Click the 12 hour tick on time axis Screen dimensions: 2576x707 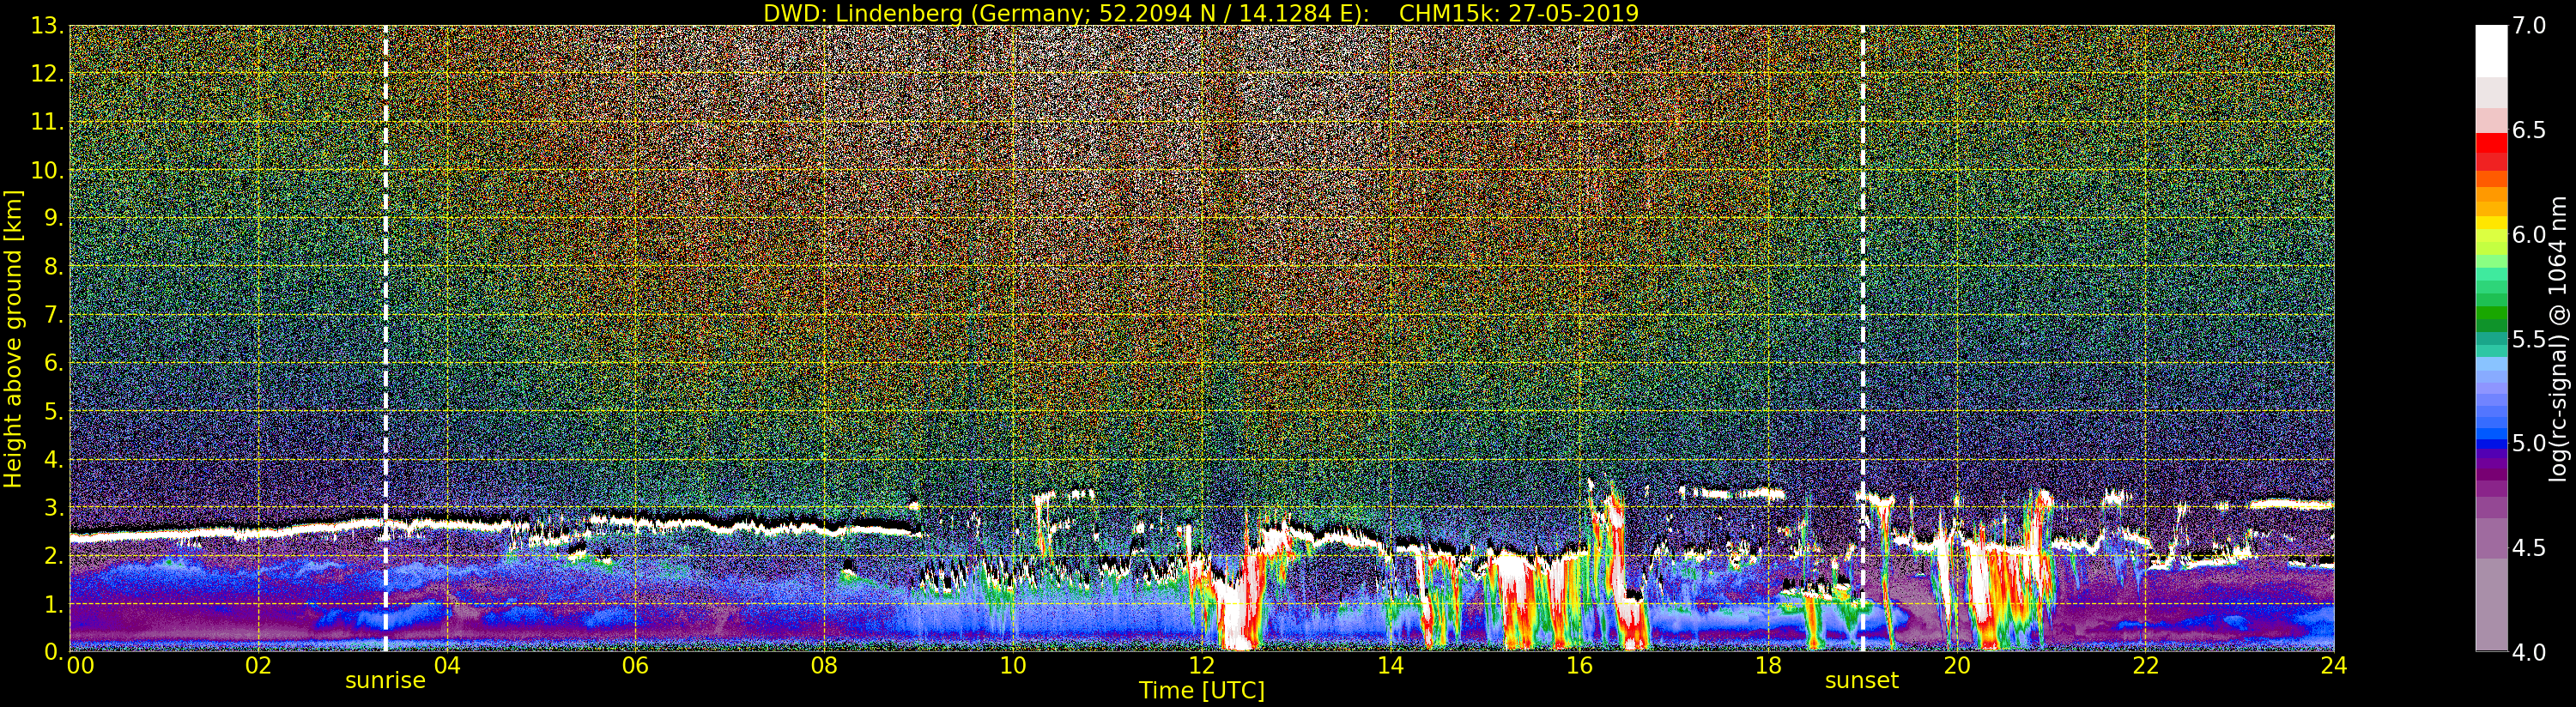pos(1201,666)
